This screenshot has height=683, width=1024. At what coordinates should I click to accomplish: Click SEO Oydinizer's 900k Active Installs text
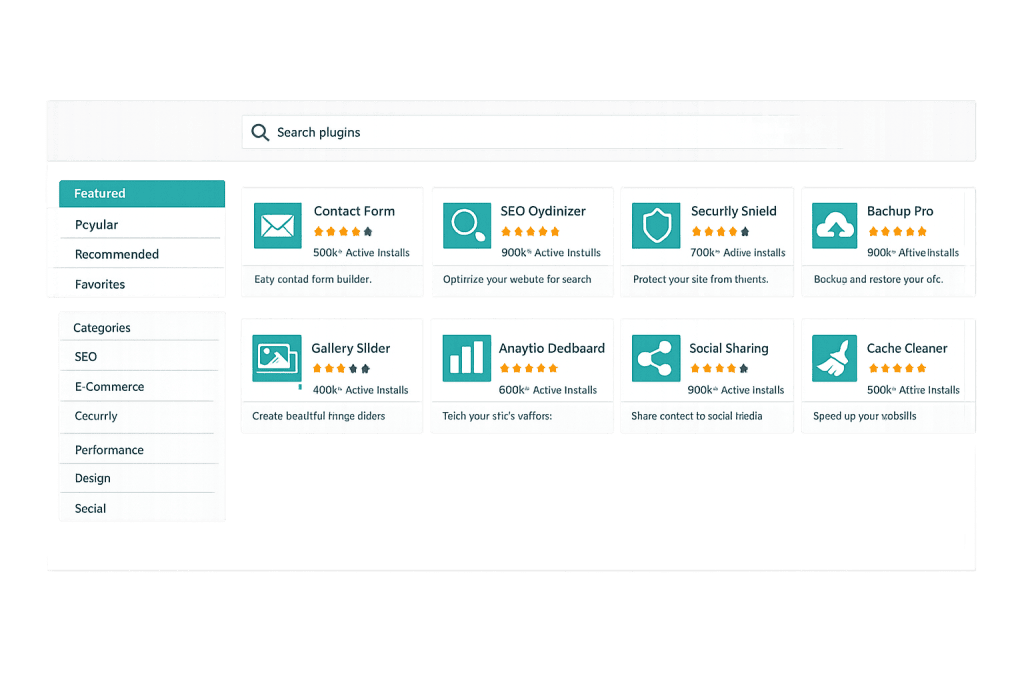click(551, 252)
